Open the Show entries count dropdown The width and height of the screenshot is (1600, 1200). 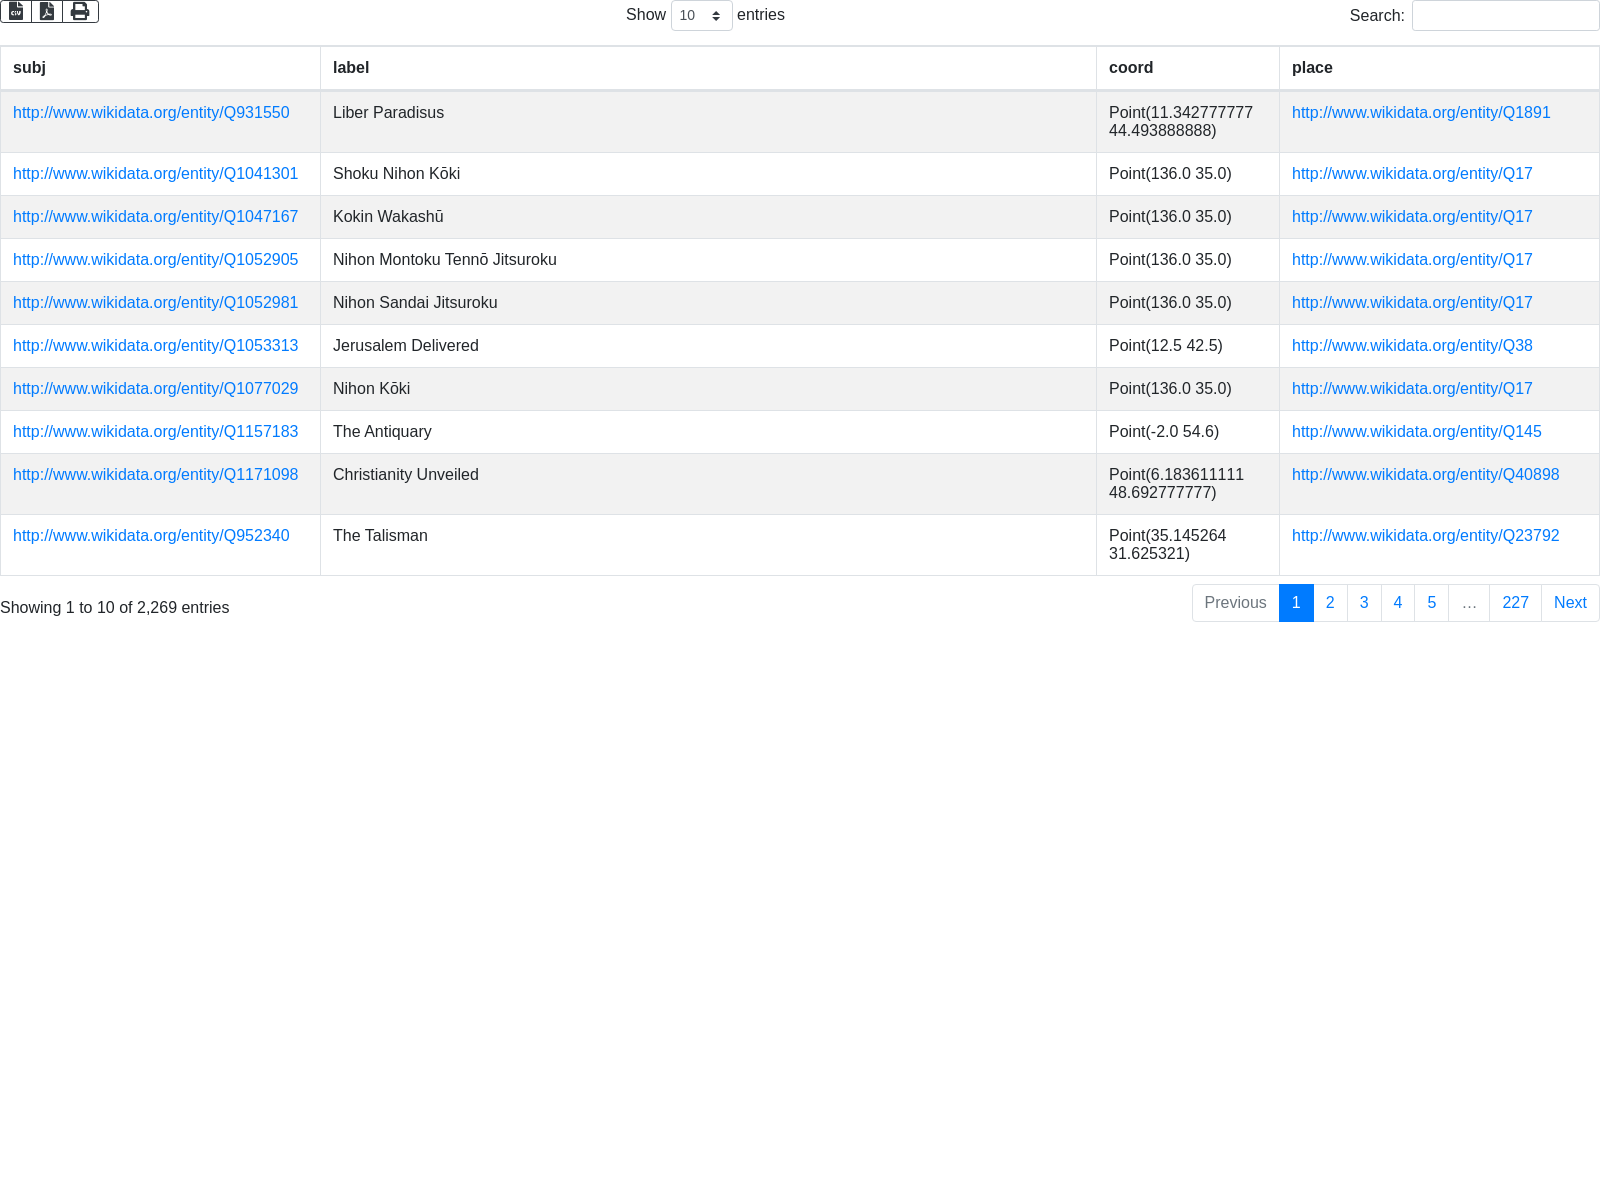(x=701, y=15)
